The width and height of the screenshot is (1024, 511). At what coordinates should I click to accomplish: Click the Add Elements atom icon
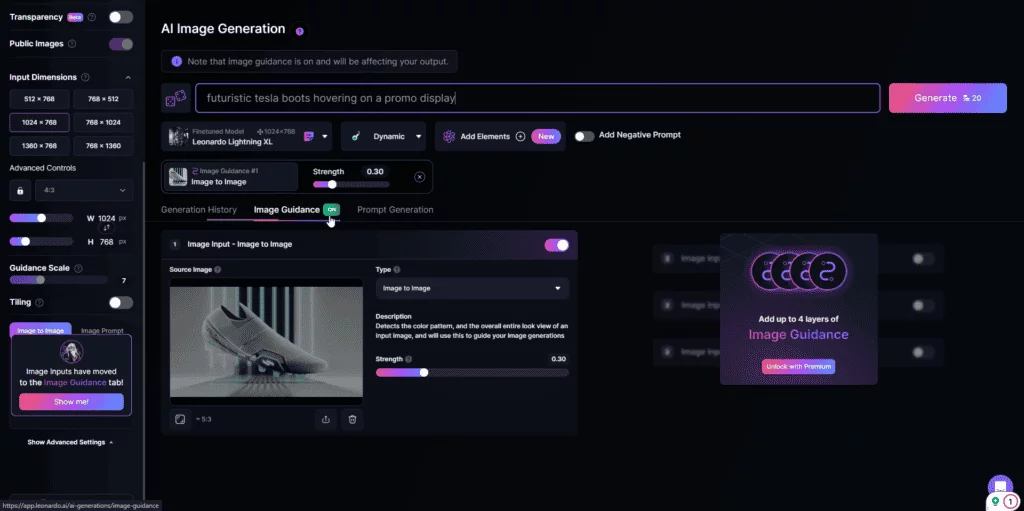(x=449, y=137)
